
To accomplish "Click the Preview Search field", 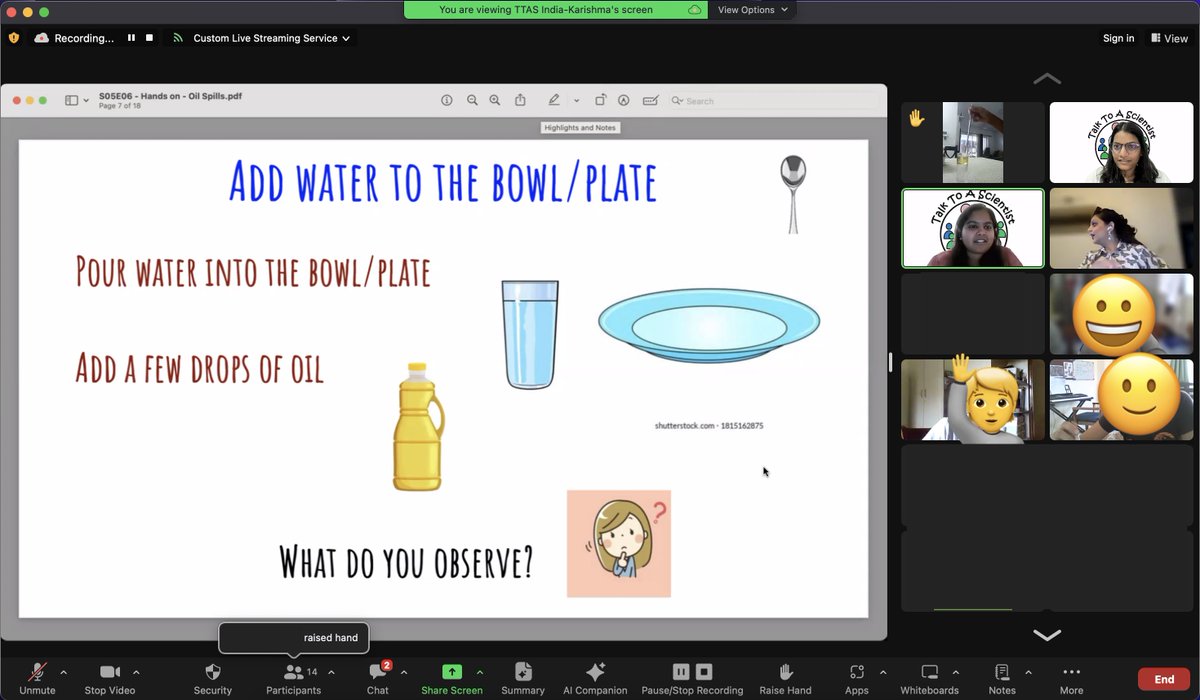I will tap(774, 101).
